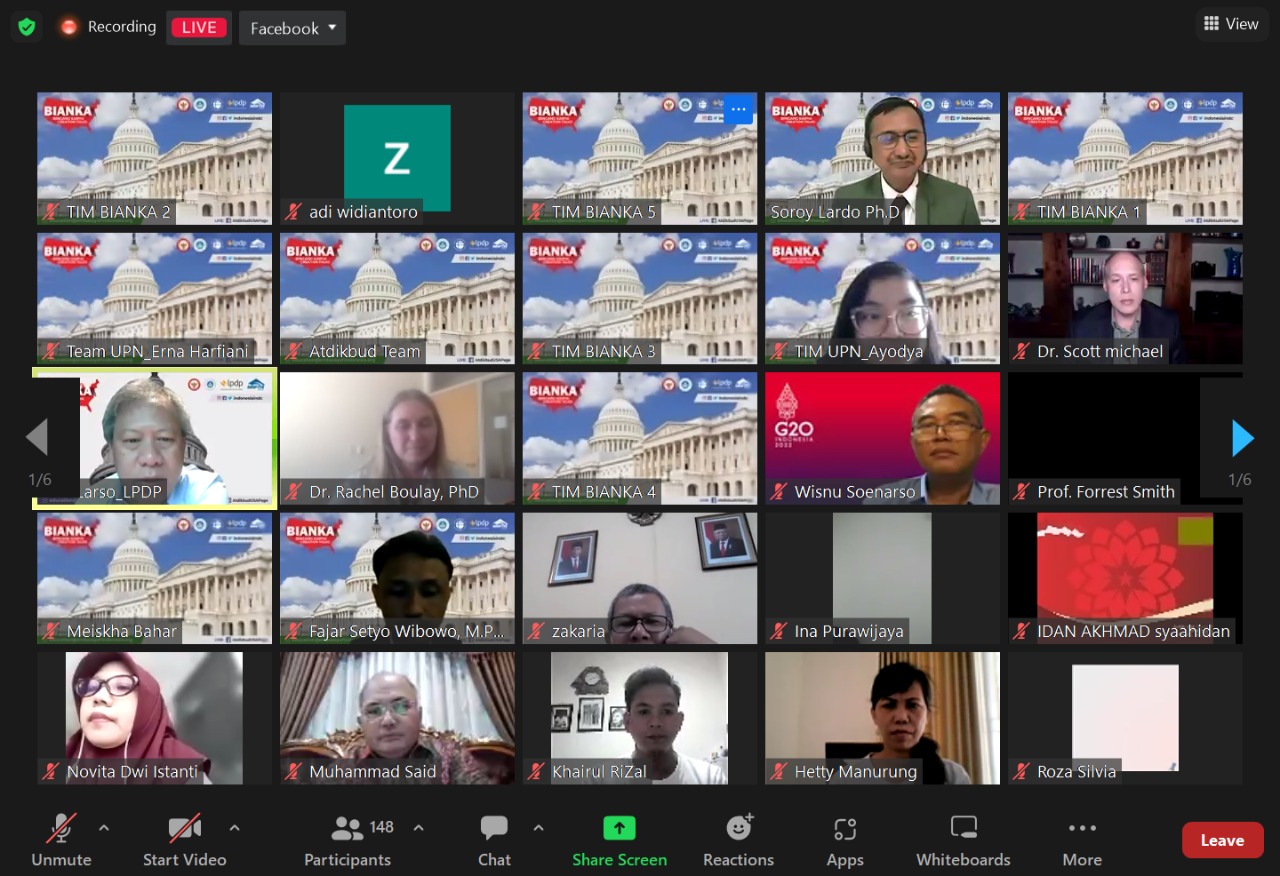Open the Facebook livestream dropdown
The width and height of the screenshot is (1280, 876).
(292, 28)
